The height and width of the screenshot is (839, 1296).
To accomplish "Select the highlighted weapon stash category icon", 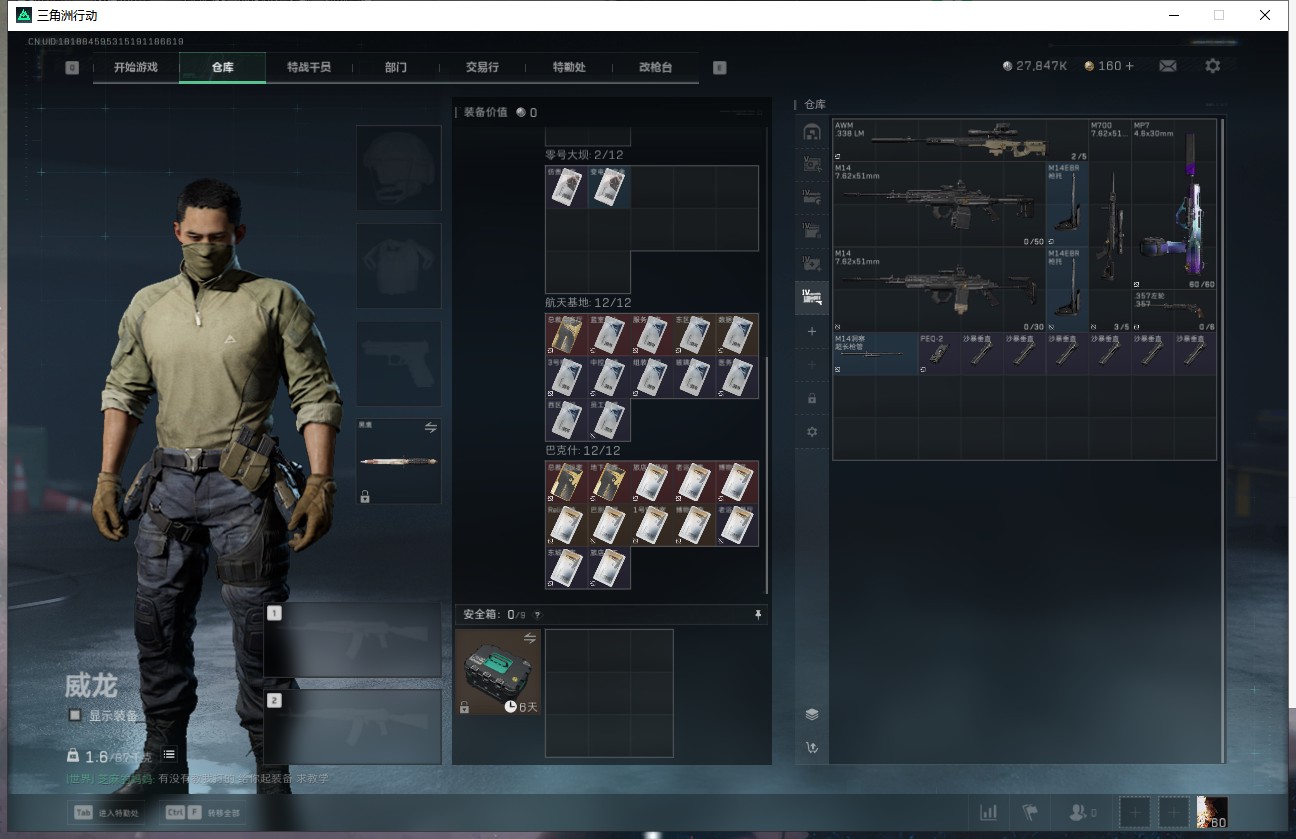I will coord(812,296).
